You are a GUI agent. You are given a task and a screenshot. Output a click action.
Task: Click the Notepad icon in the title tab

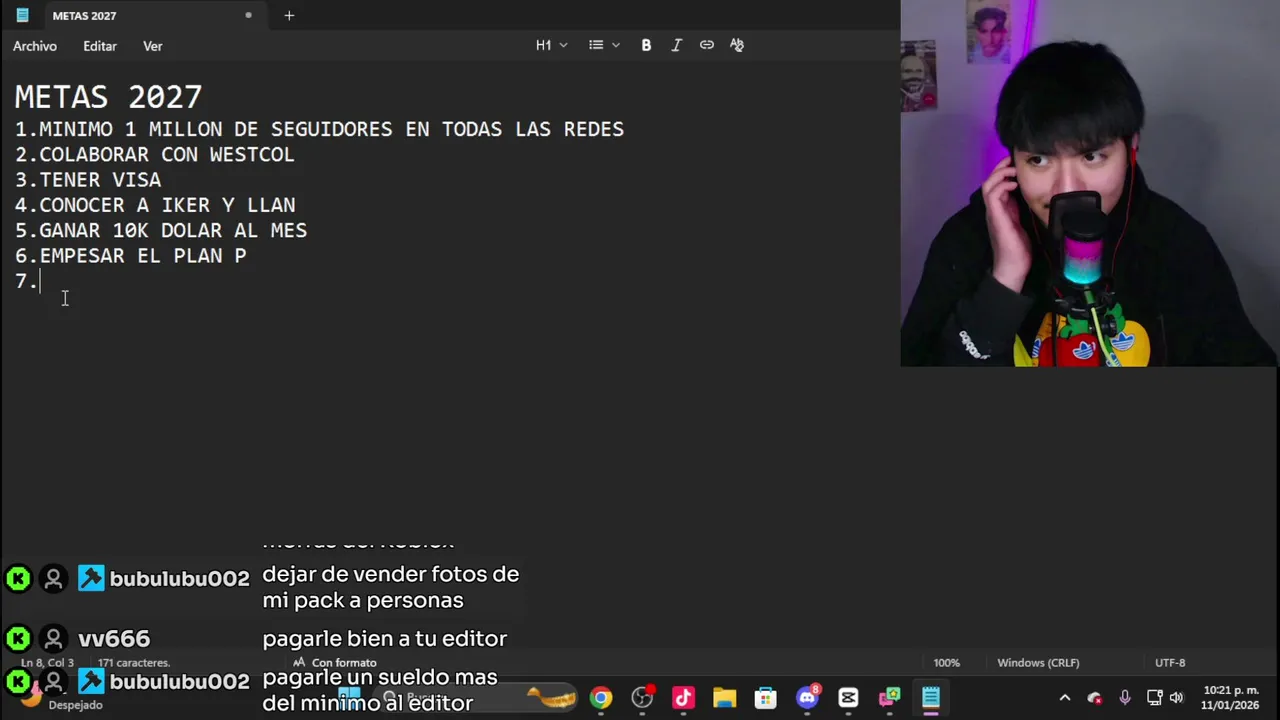click(x=22, y=15)
